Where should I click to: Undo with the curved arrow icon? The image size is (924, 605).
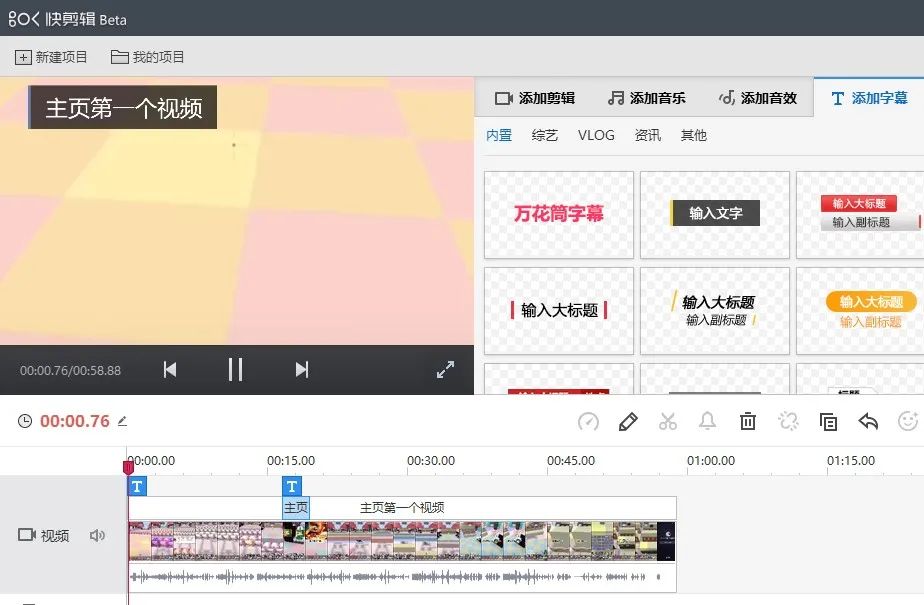(x=868, y=422)
